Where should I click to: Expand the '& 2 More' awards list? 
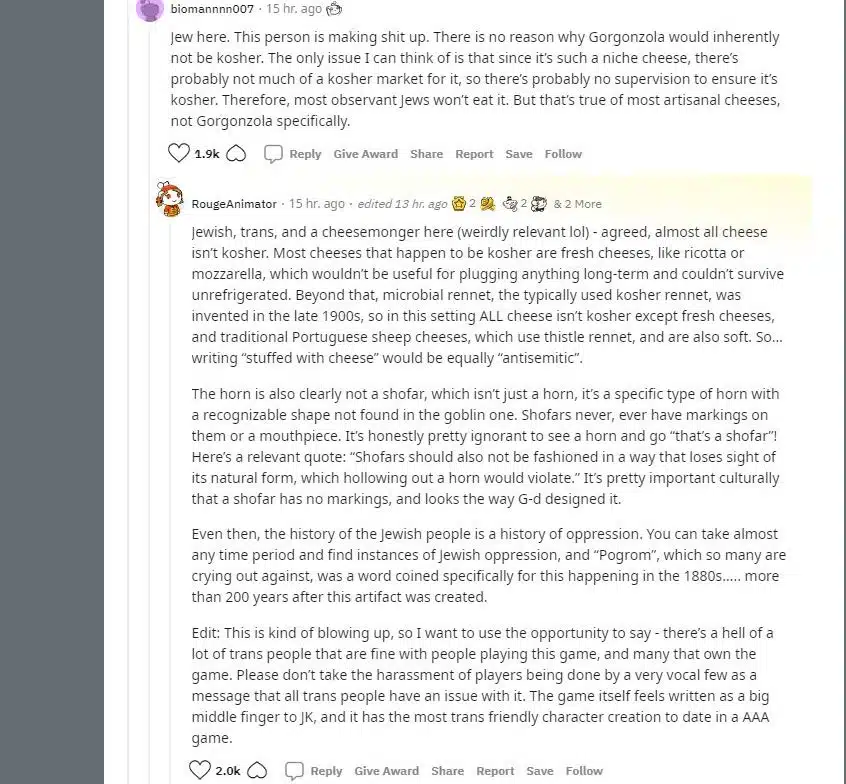pyautogui.click(x=577, y=204)
